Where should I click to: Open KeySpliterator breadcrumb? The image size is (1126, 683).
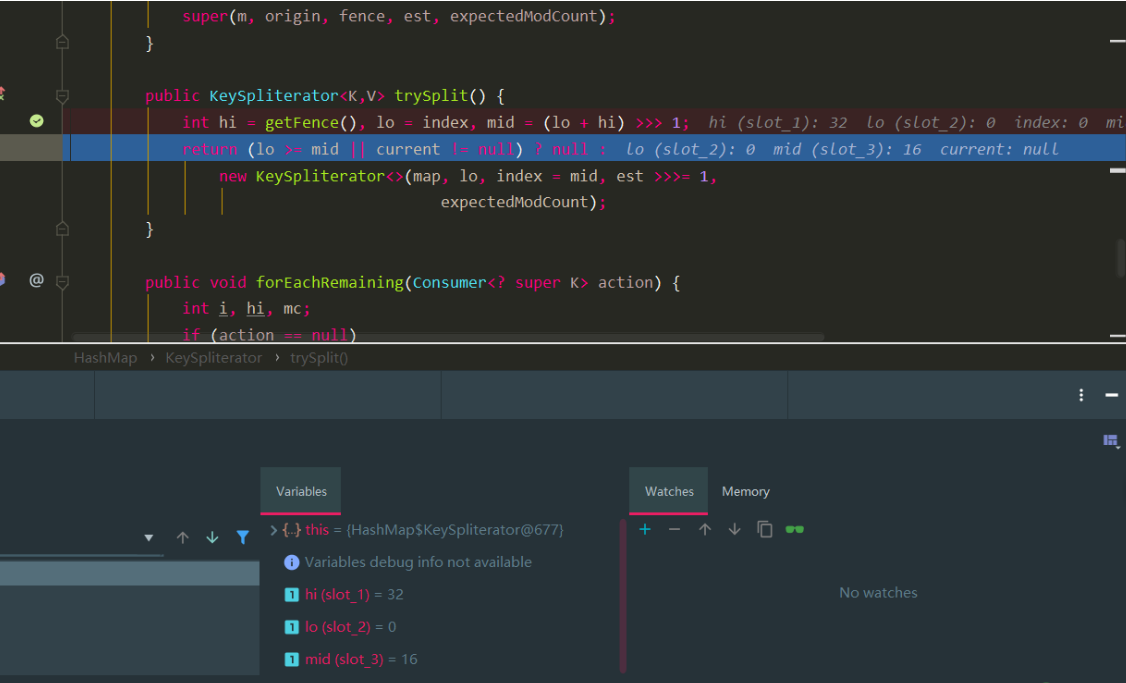[213, 358]
